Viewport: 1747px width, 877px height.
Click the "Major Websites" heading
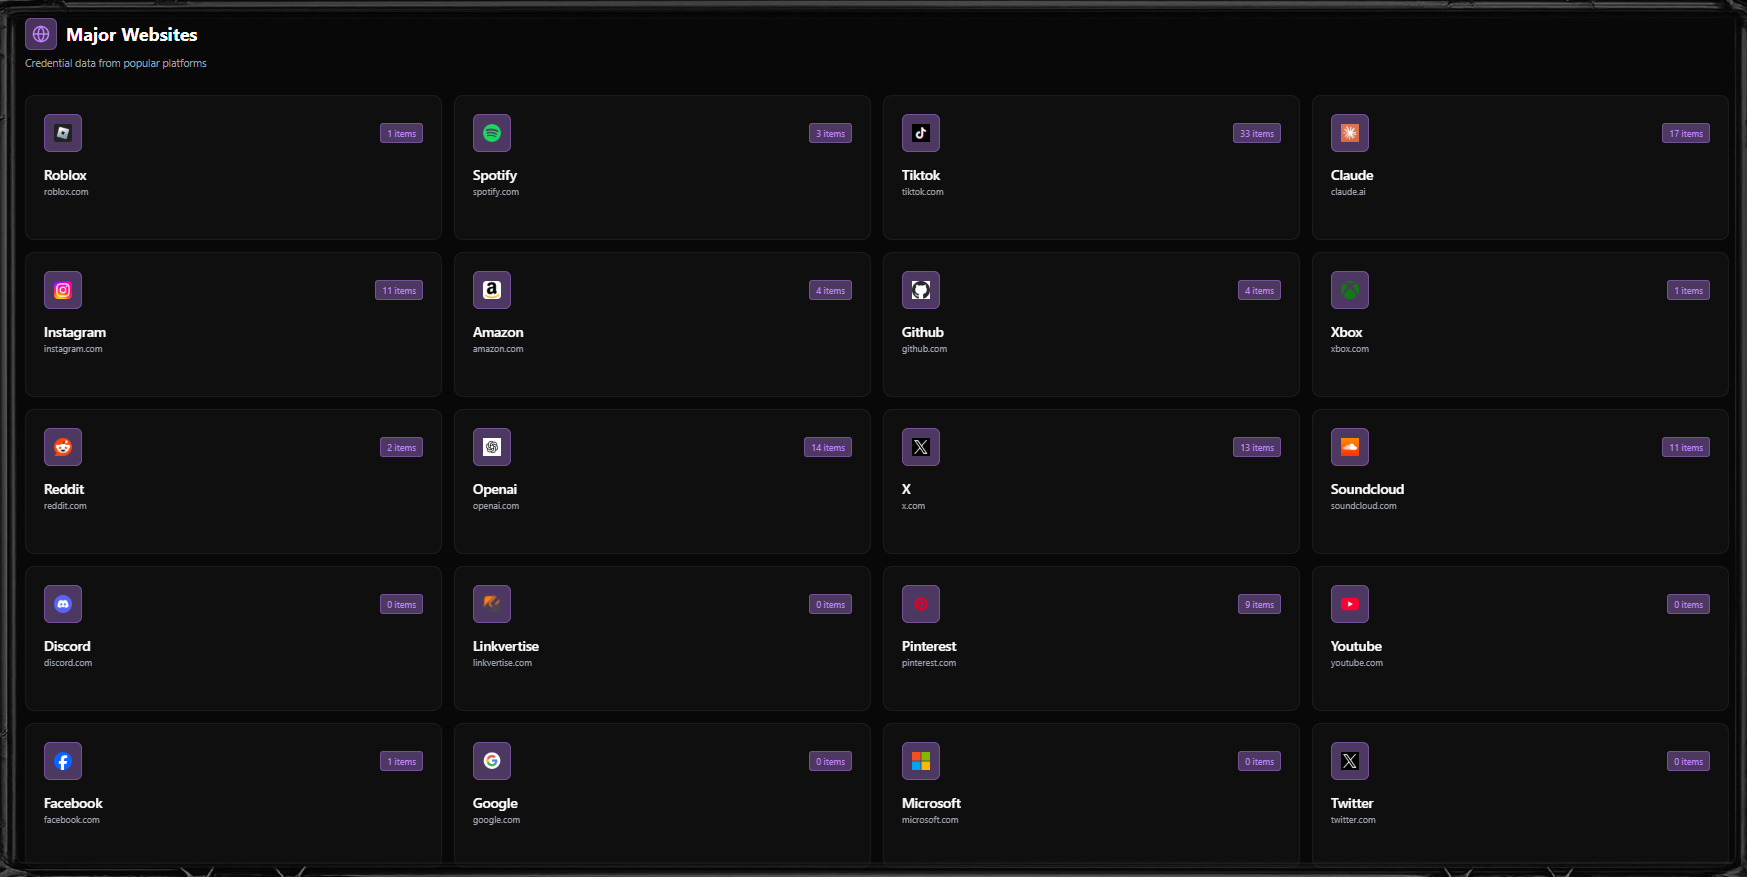[132, 35]
